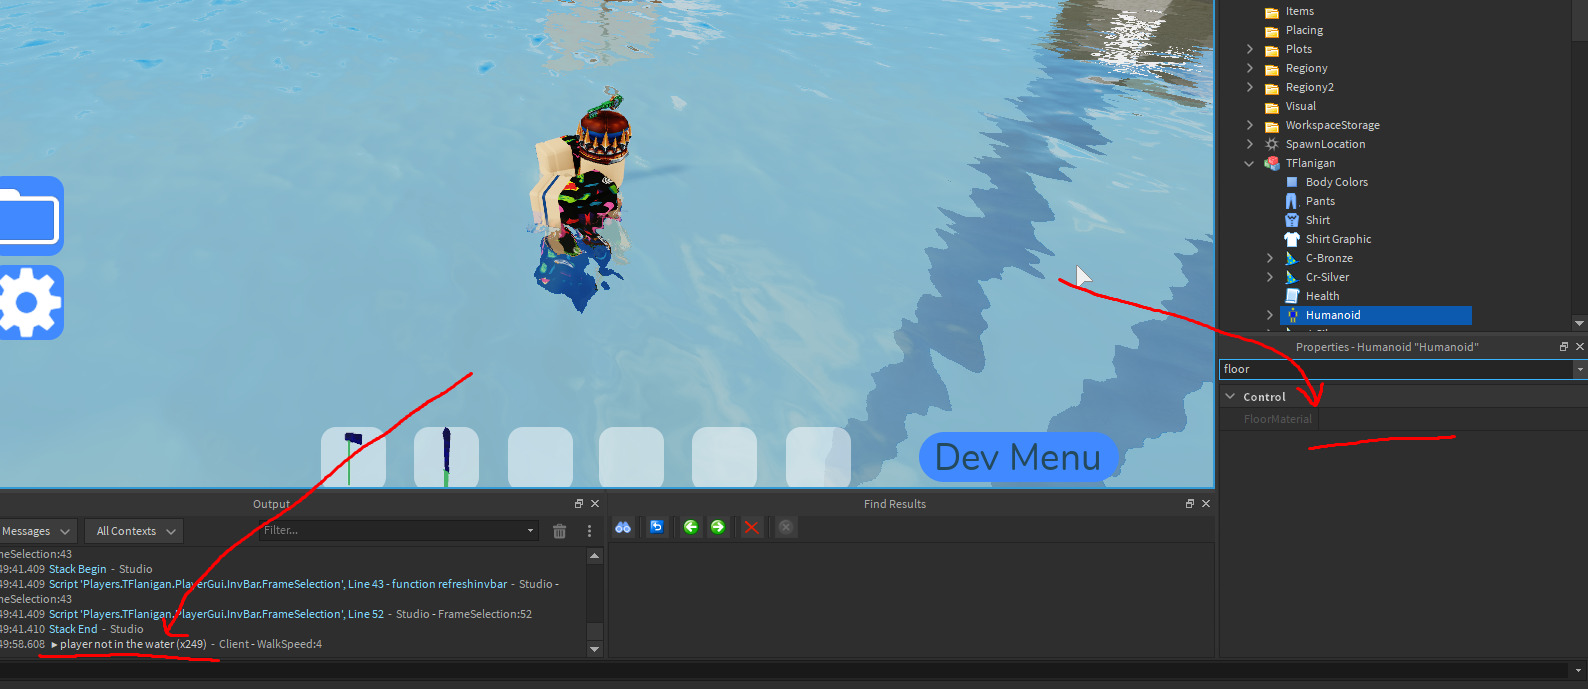The image size is (1588, 689).
Task: Open the gear settings button in game view
Action: tap(30, 303)
